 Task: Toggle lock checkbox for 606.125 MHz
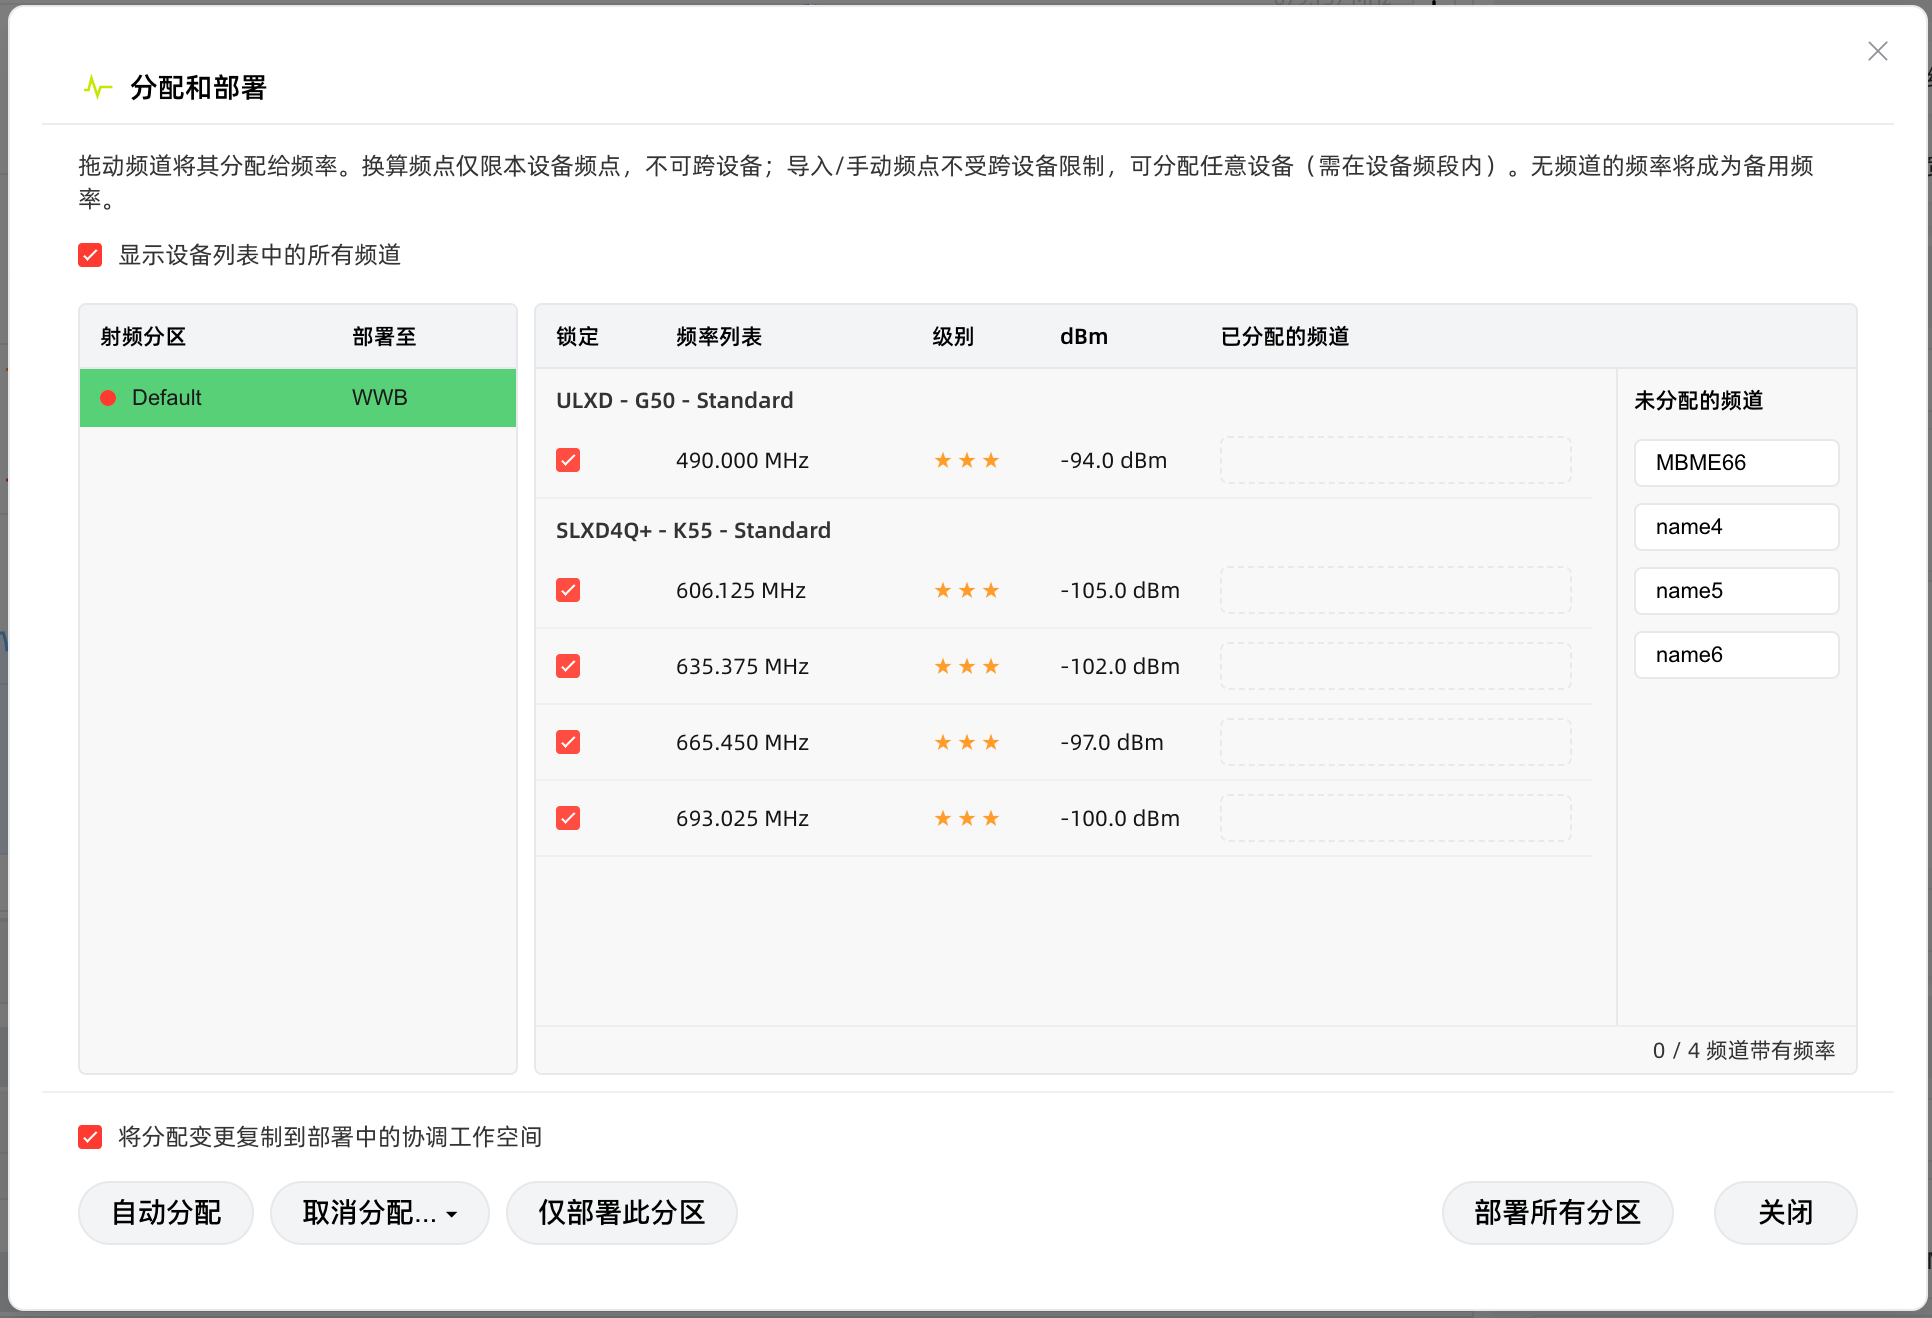coord(568,590)
